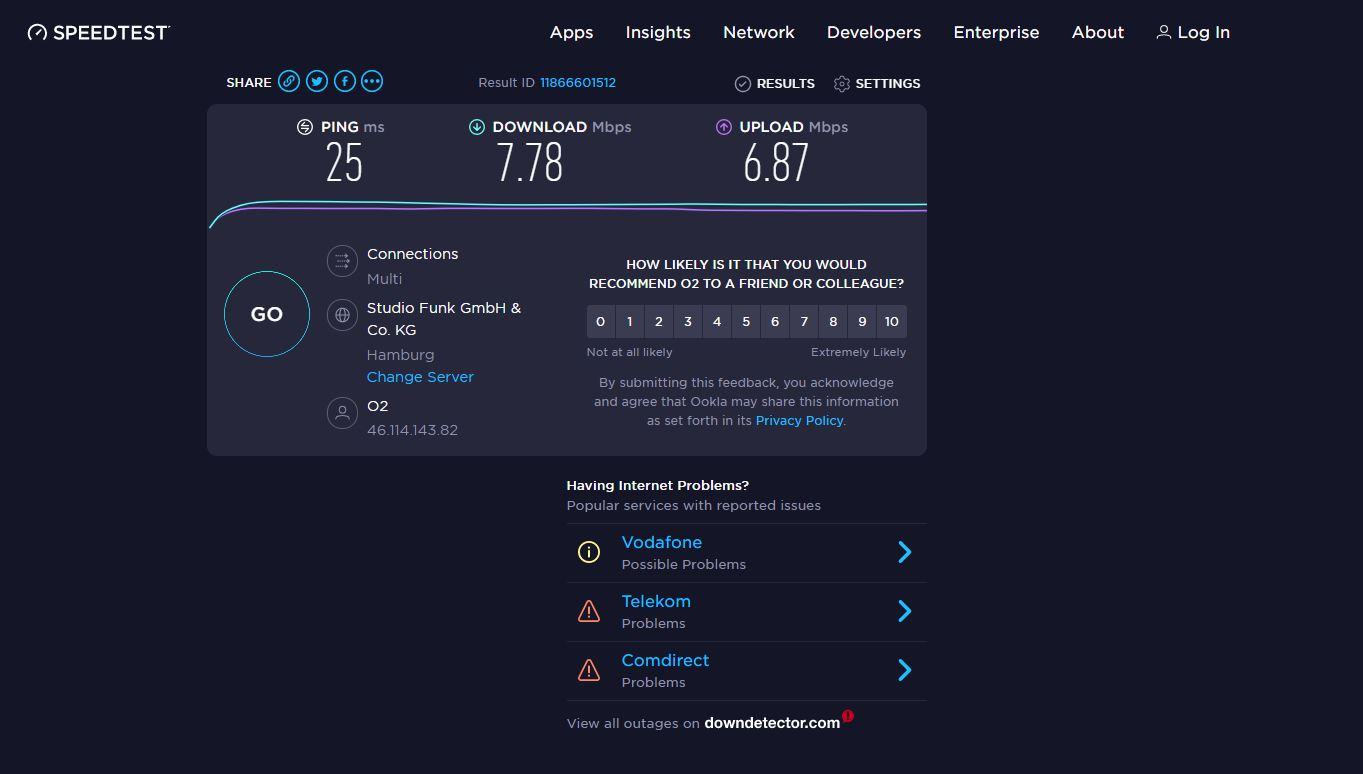
Task: Rate recommendation score 3
Action: tap(687, 322)
